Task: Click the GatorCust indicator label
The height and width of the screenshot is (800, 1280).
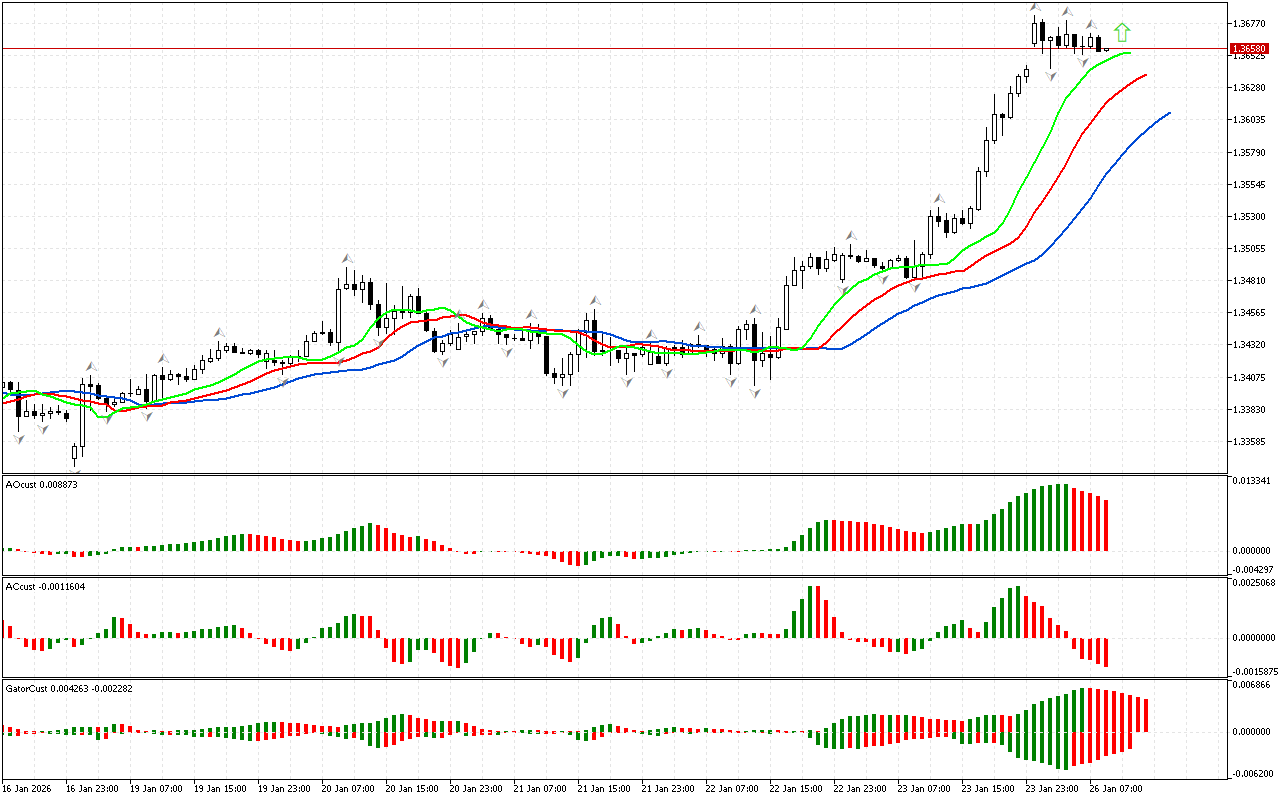Action: 69,688
